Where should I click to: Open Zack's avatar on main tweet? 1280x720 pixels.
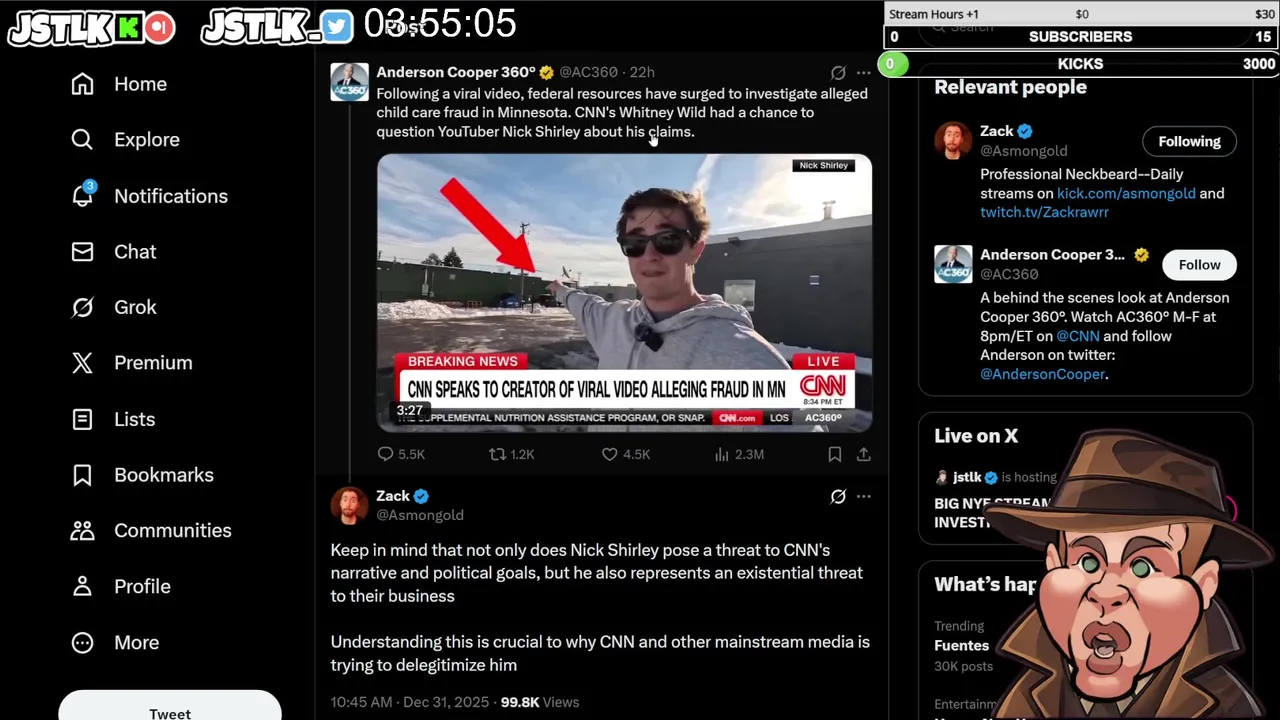[349, 505]
